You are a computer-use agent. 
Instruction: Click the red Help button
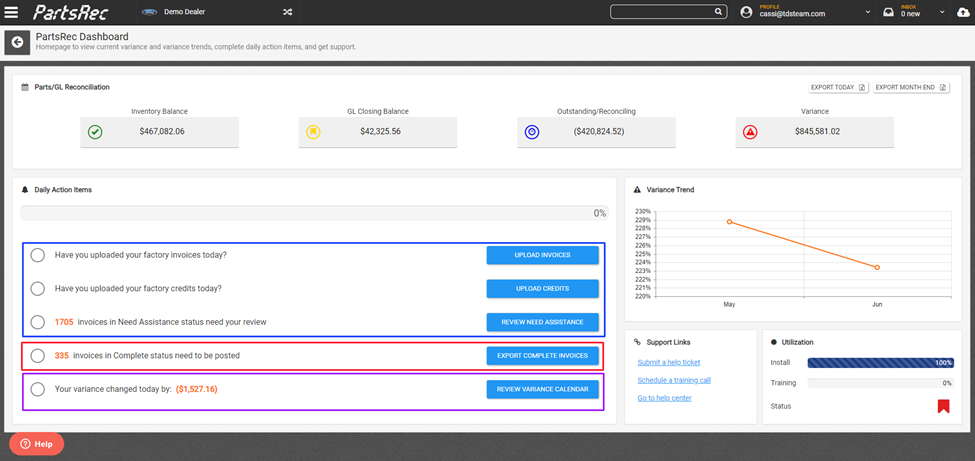36,444
